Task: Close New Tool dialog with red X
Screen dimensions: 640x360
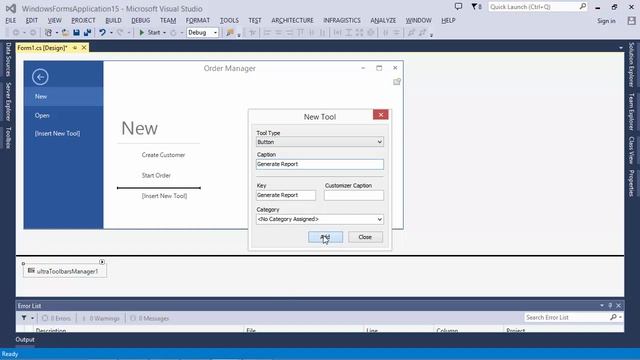Action: 380,115
